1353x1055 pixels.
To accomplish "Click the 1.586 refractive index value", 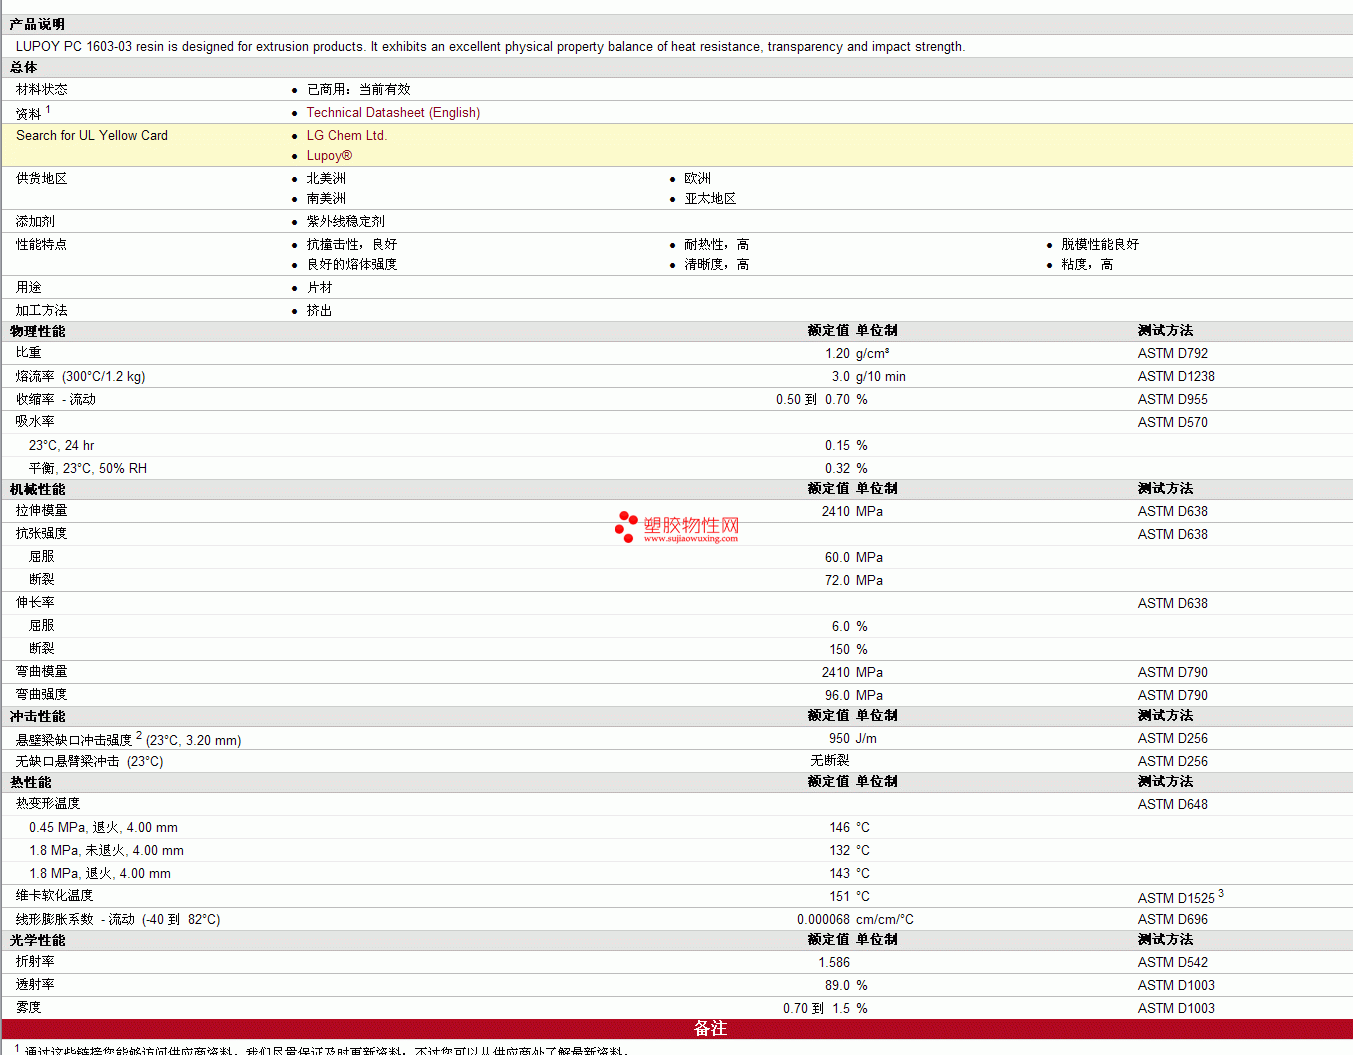I will [x=834, y=963].
